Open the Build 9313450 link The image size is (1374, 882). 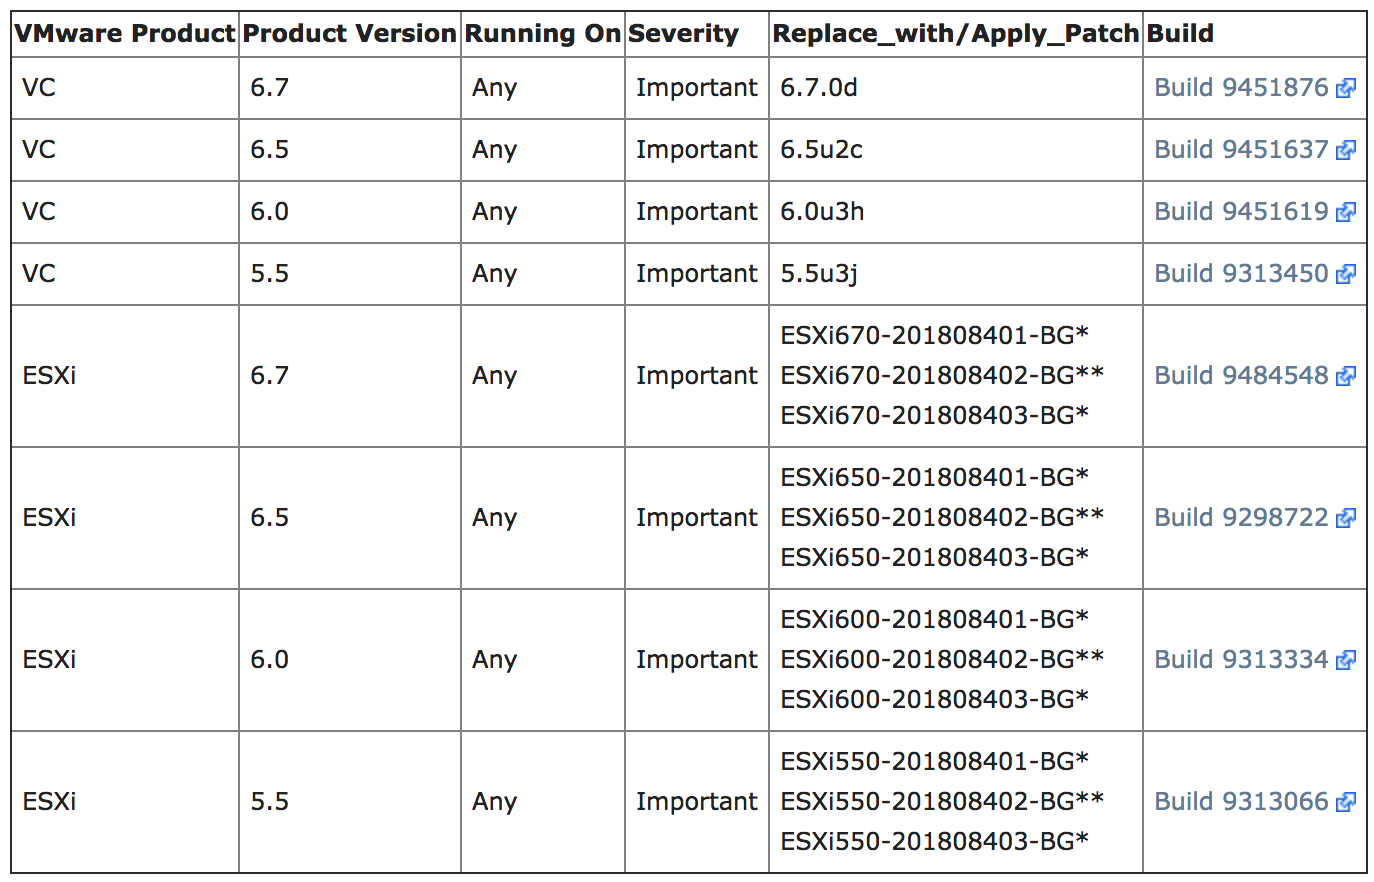click(x=1242, y=274)
